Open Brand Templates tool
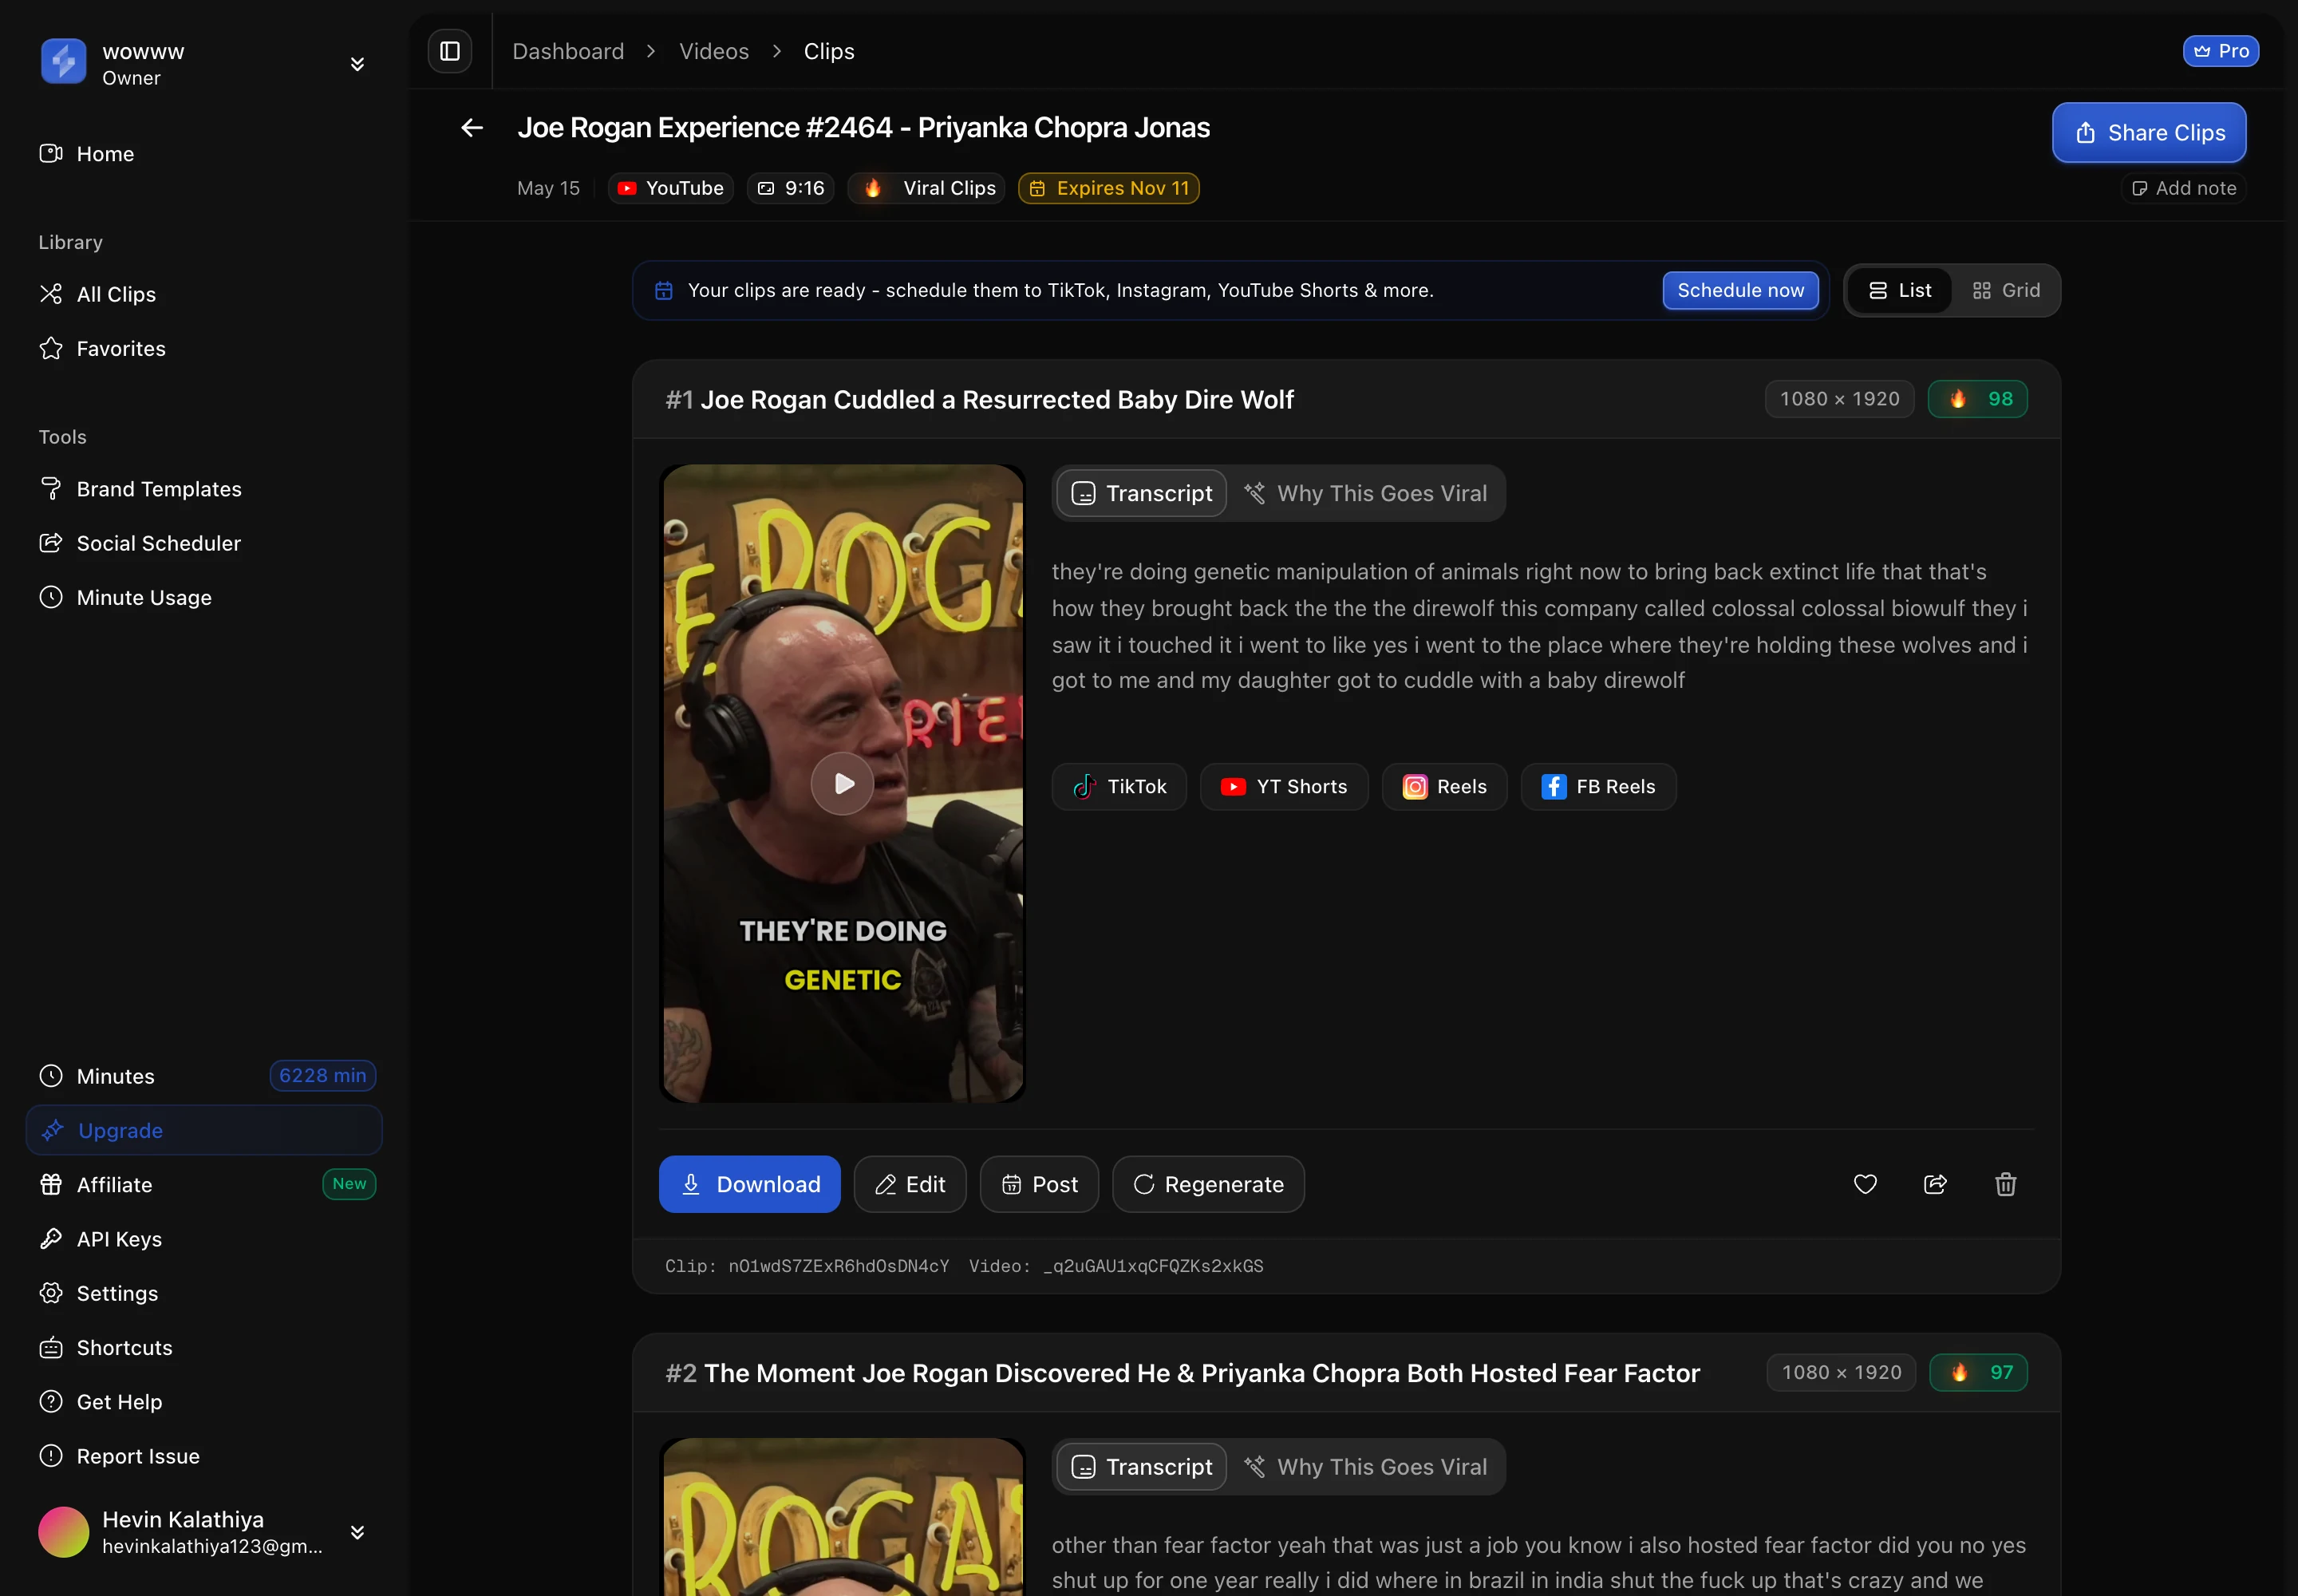The width and height of the screenshot is (2298, 1596). [x=204, y=489]
